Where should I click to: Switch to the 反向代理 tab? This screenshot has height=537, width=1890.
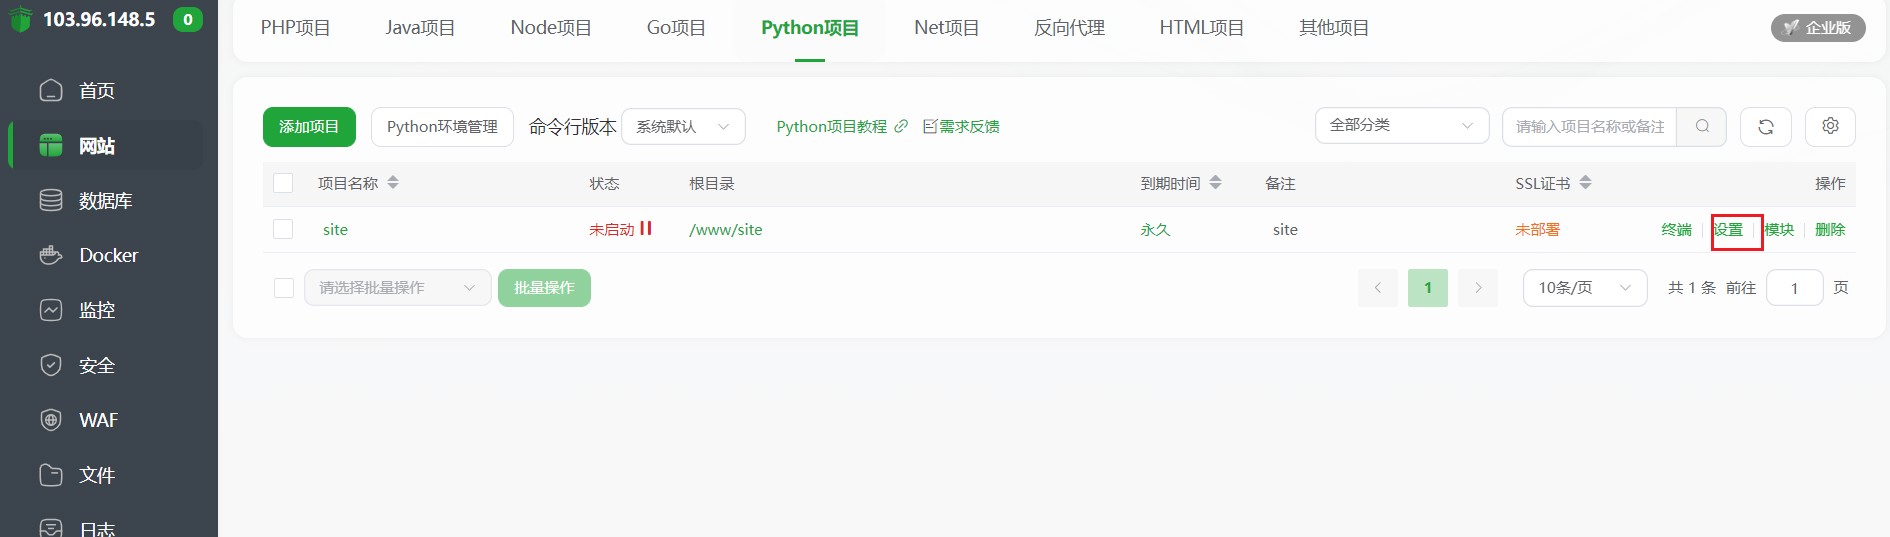click(1068, 28)
